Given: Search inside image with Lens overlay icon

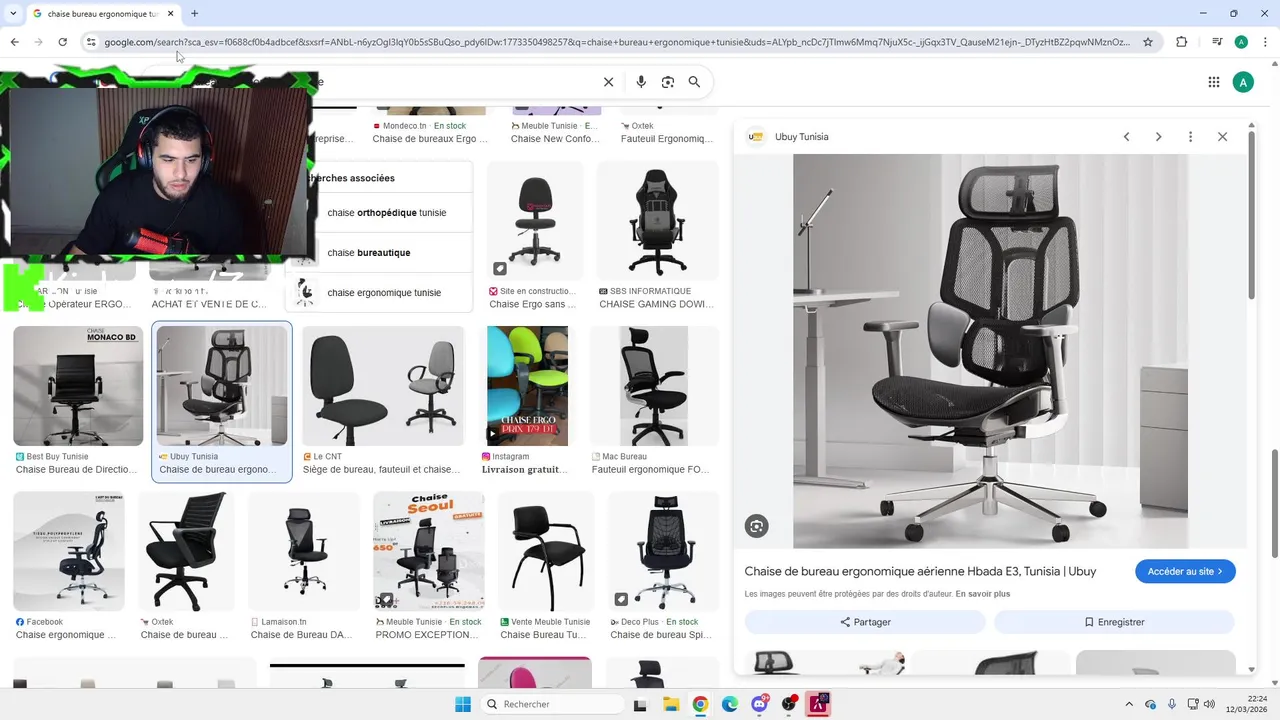Looking at the screenshot, I should 757,526.
